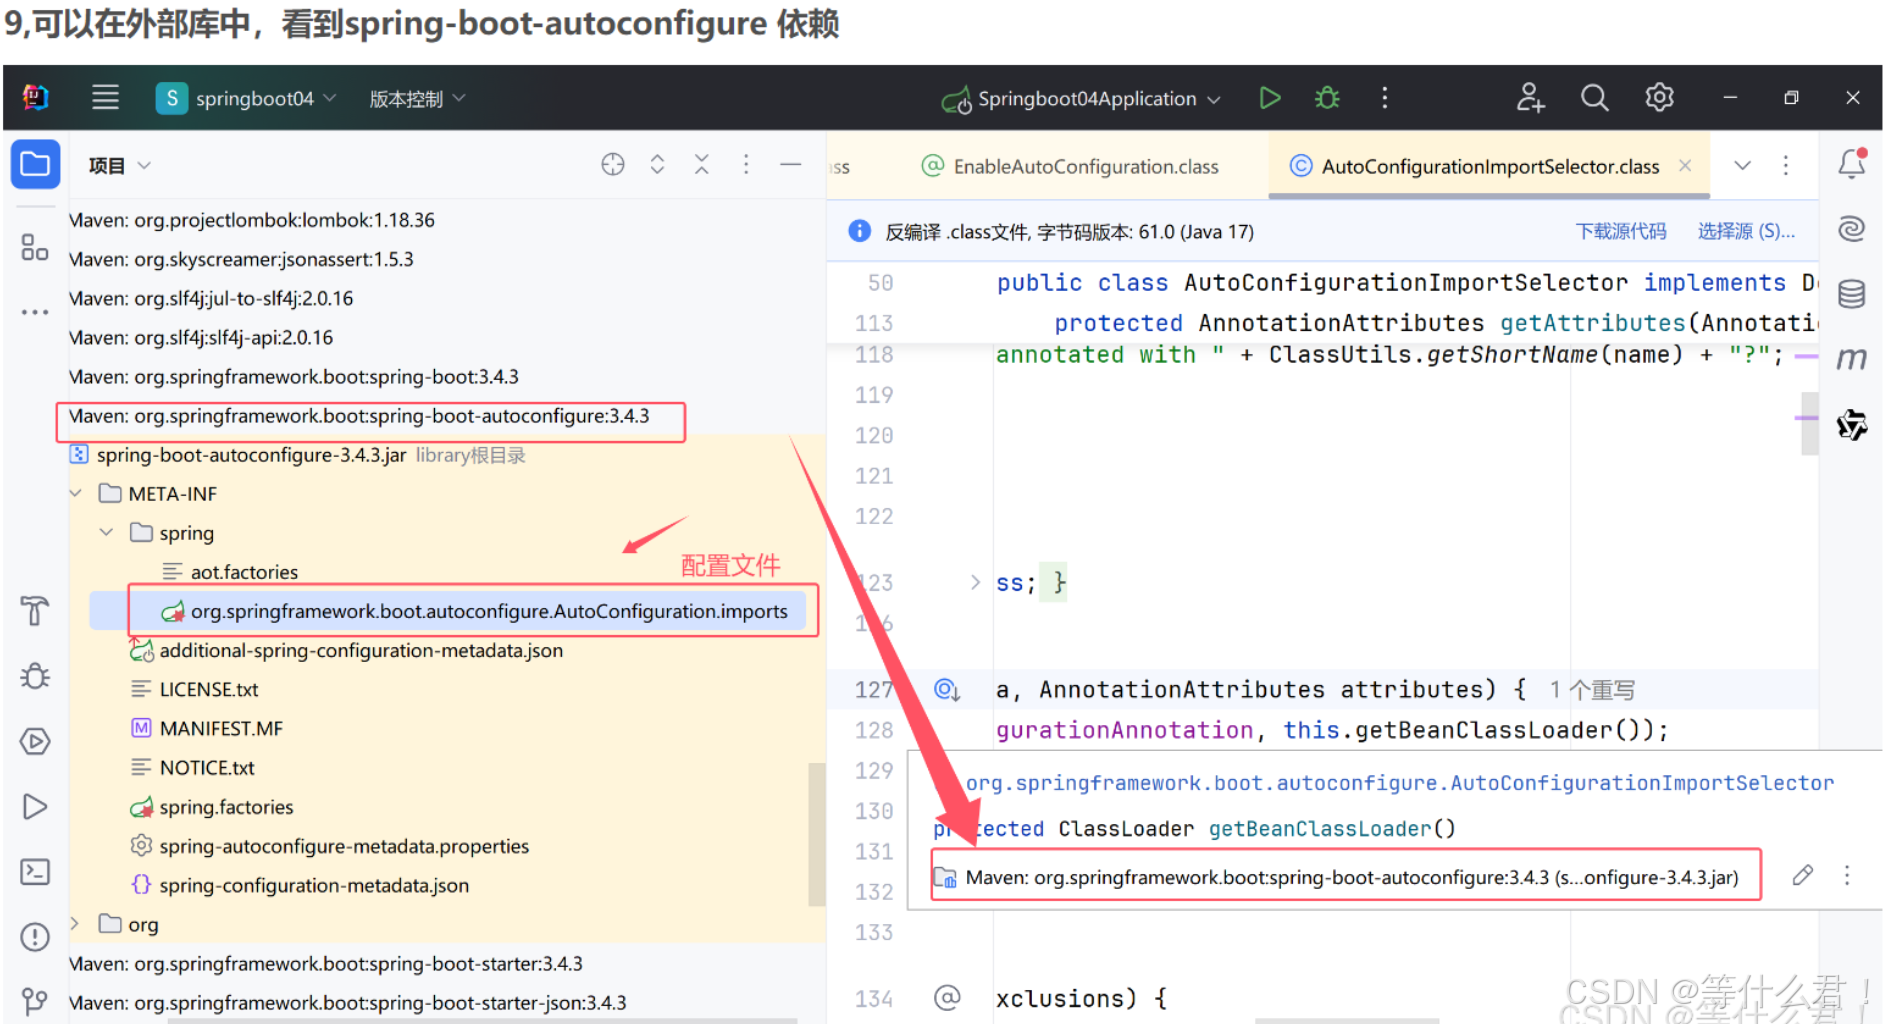Open the Structure tool window icon

click(35, 247)
